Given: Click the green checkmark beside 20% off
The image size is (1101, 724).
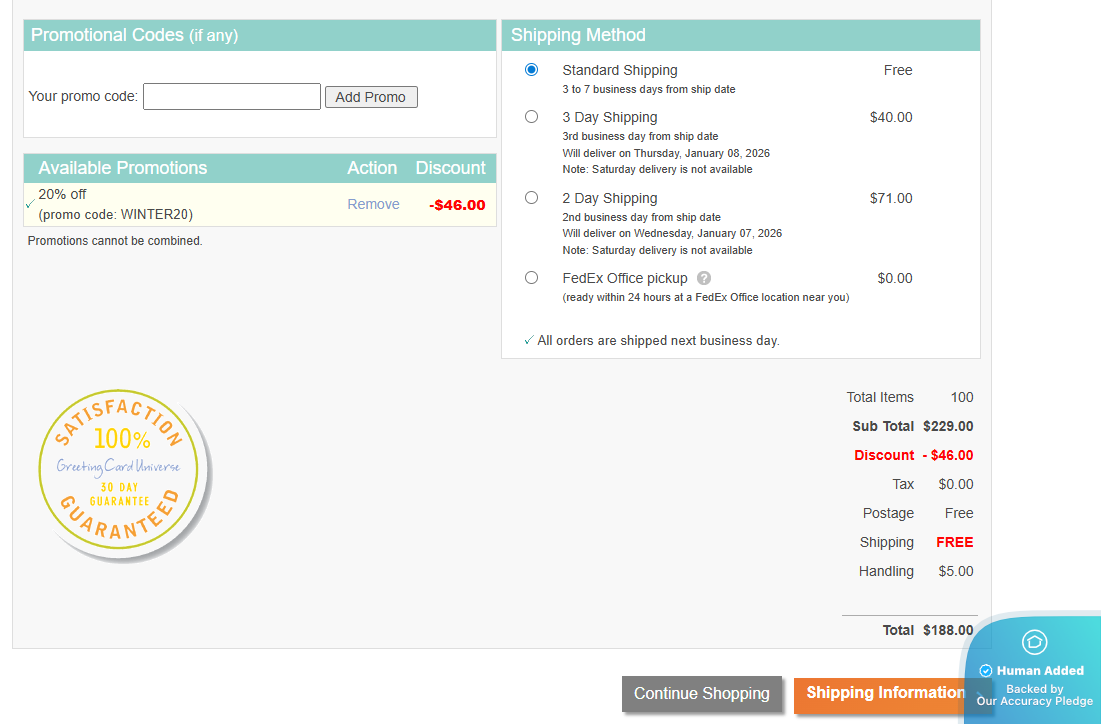Looking at the screenshot, I should [30, 204].
